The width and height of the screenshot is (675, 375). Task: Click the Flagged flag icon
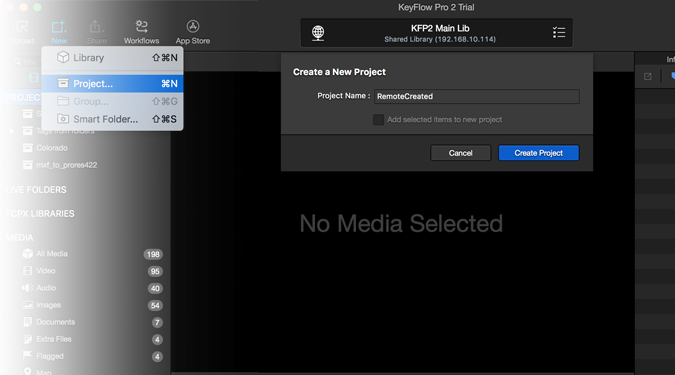pyautogui.click(x=28, y=356)
